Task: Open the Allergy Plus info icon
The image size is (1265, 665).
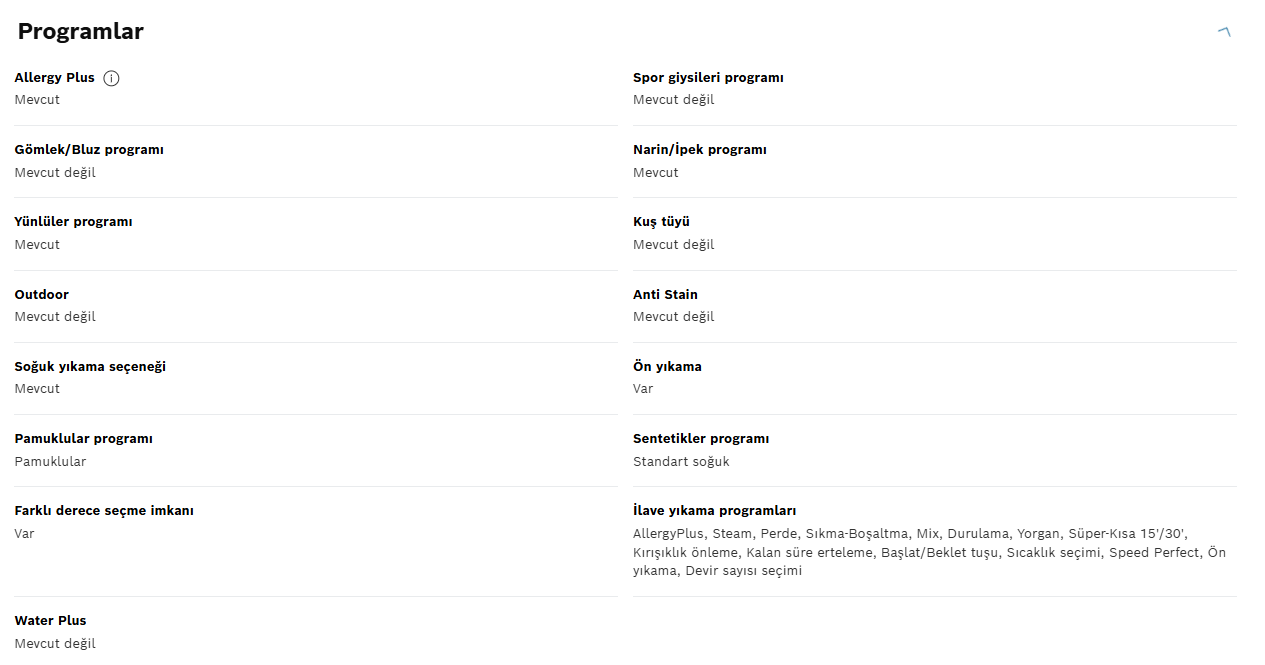Action: tap(111, 78)
